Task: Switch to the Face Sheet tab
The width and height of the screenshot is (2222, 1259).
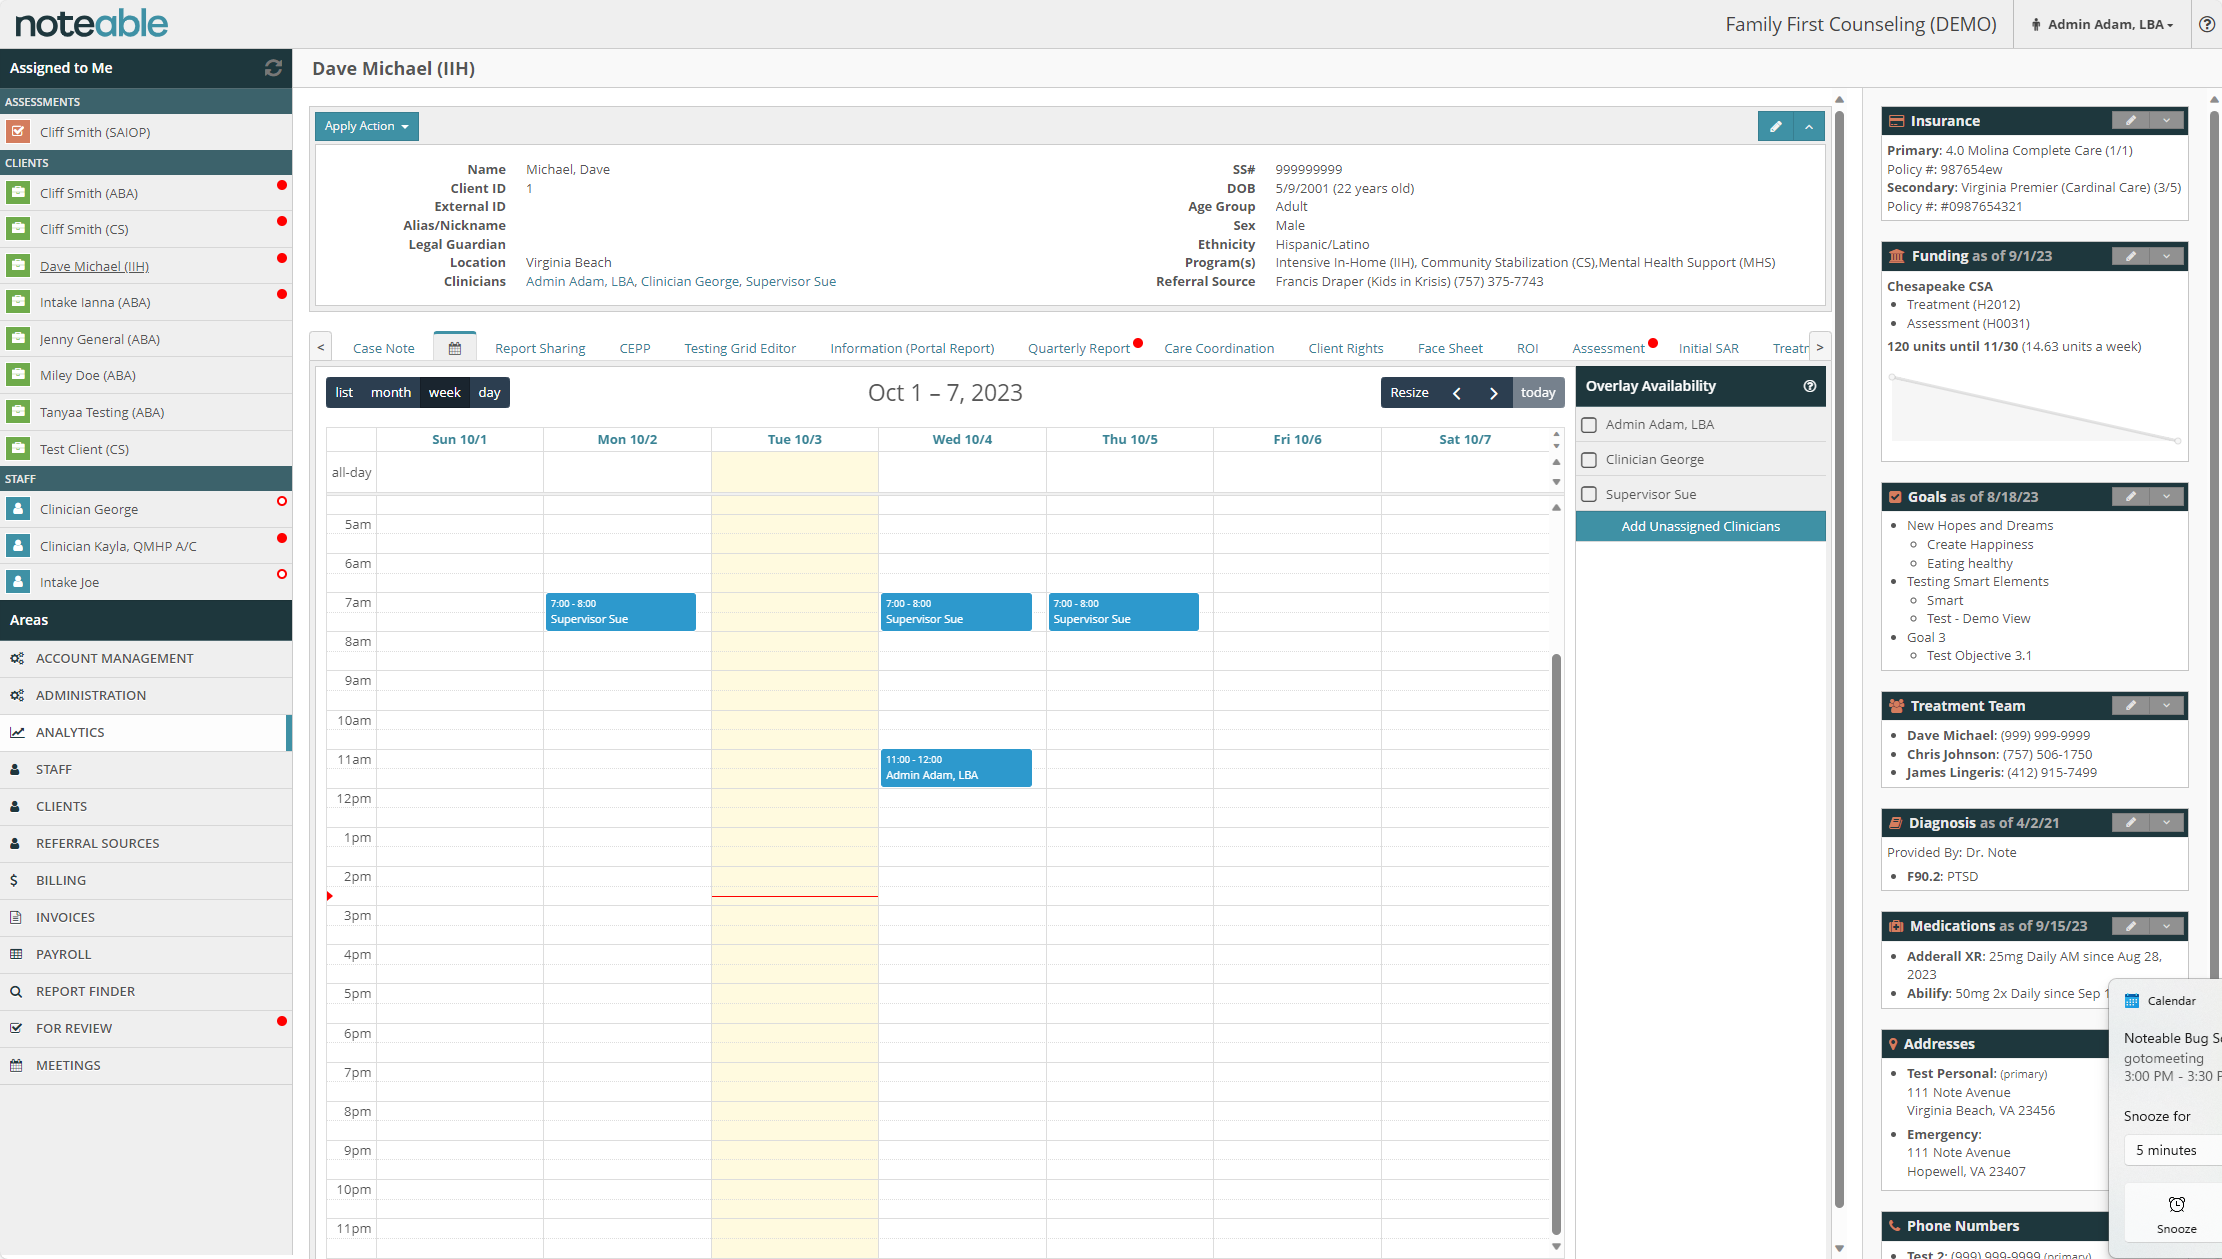Action: 1450,347
